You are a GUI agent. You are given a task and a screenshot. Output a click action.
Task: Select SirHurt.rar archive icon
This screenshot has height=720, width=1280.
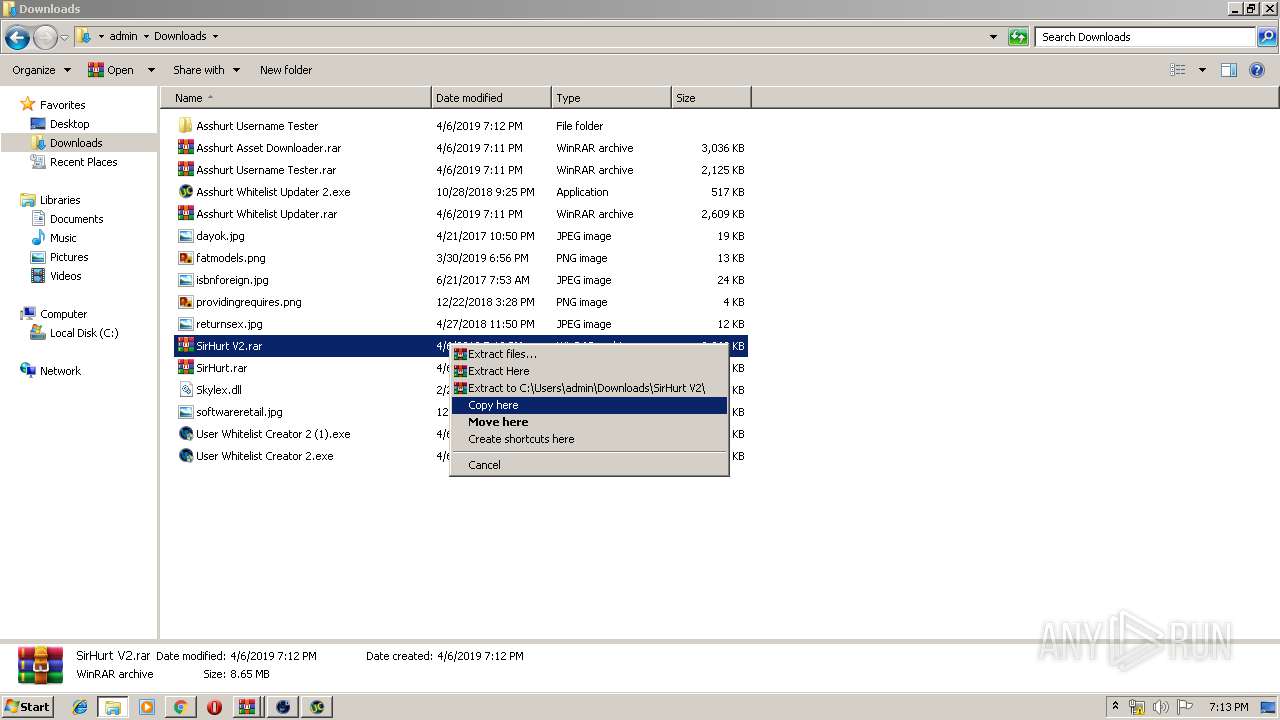pyautogui.click(x=185, y=368)
